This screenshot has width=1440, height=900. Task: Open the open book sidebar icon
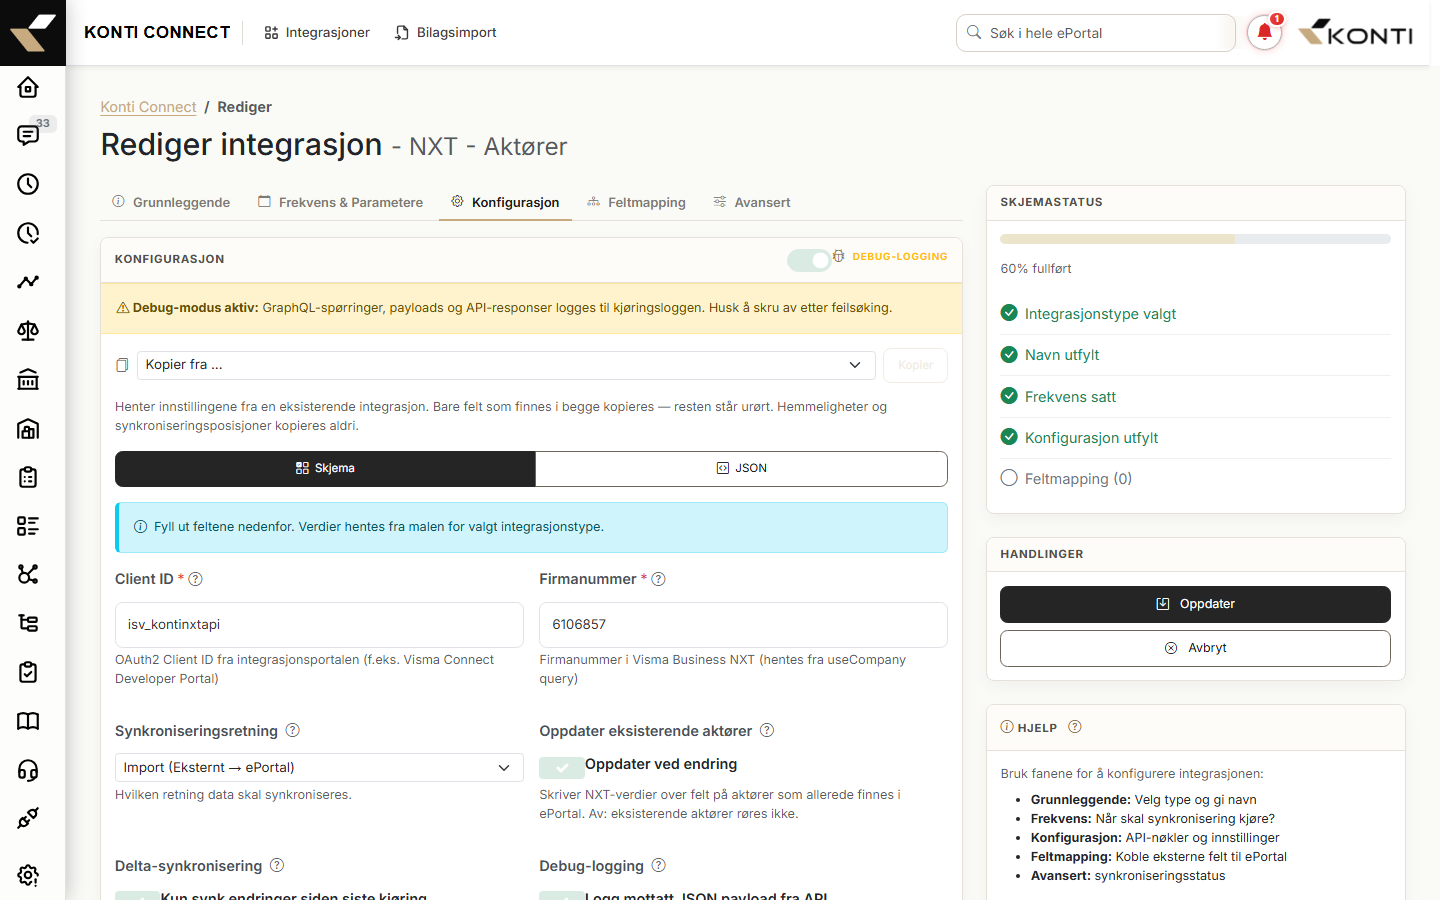28,721
